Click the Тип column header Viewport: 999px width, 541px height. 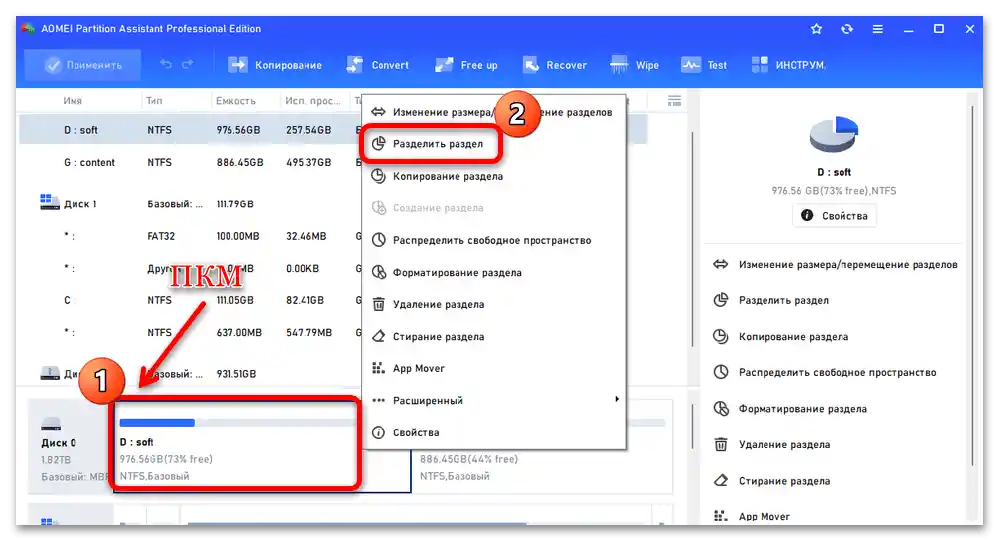[x=154, y=101]
